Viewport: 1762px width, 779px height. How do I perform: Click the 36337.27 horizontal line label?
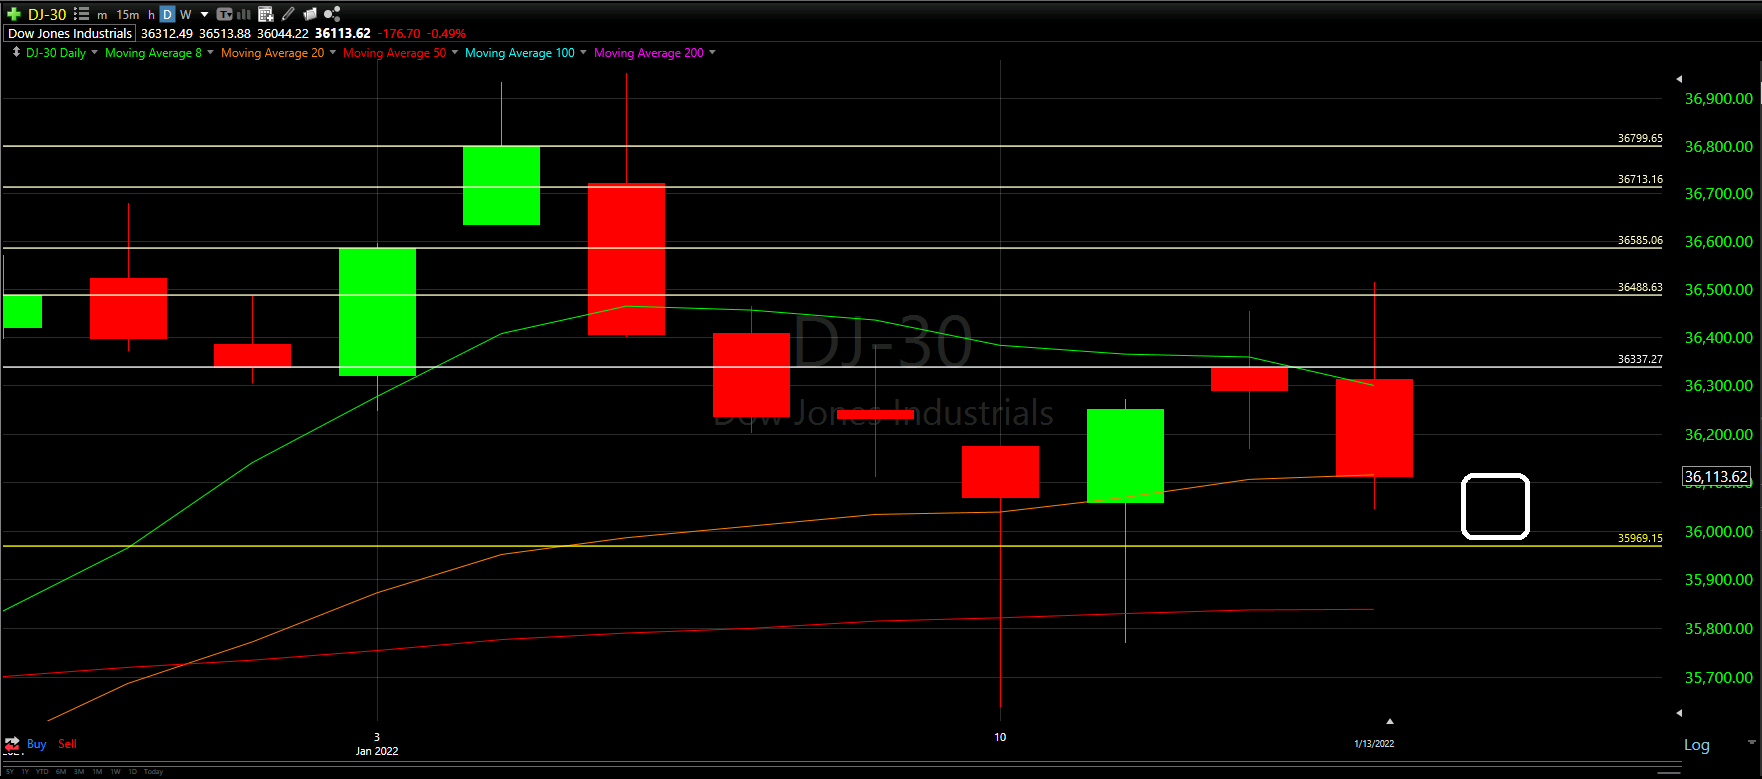click(1640, 360)
